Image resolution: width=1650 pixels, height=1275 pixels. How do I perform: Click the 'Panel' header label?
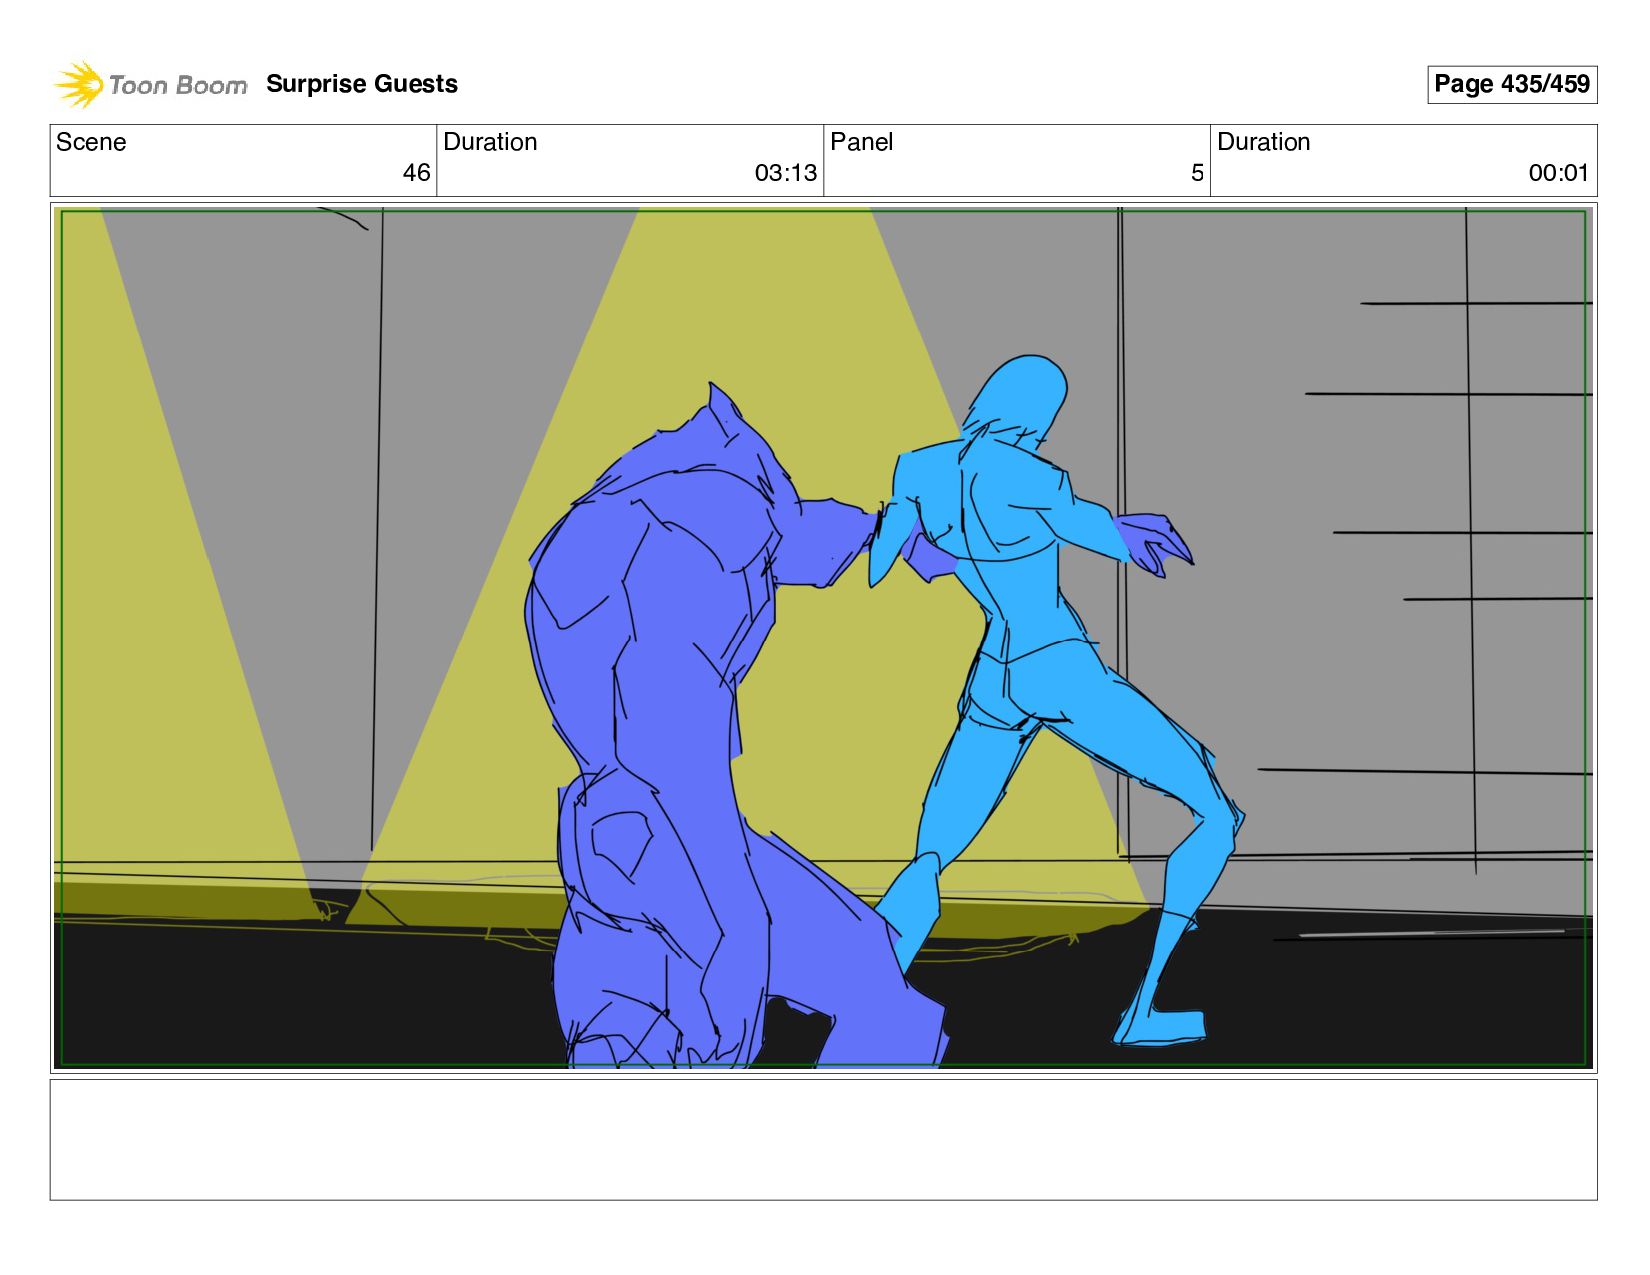(x=862, y=142)
